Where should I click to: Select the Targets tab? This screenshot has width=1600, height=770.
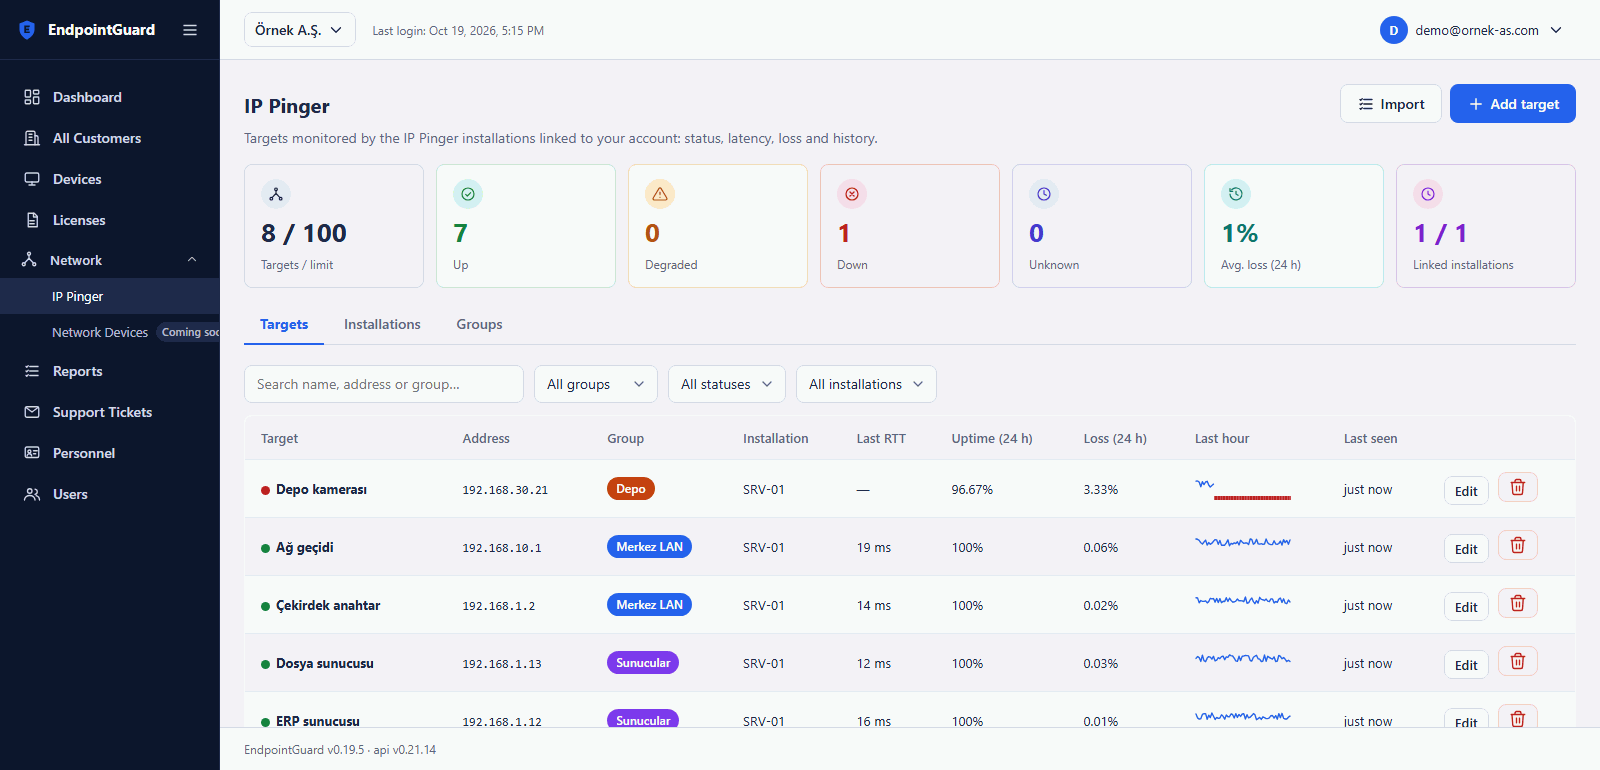pos(284,324)
